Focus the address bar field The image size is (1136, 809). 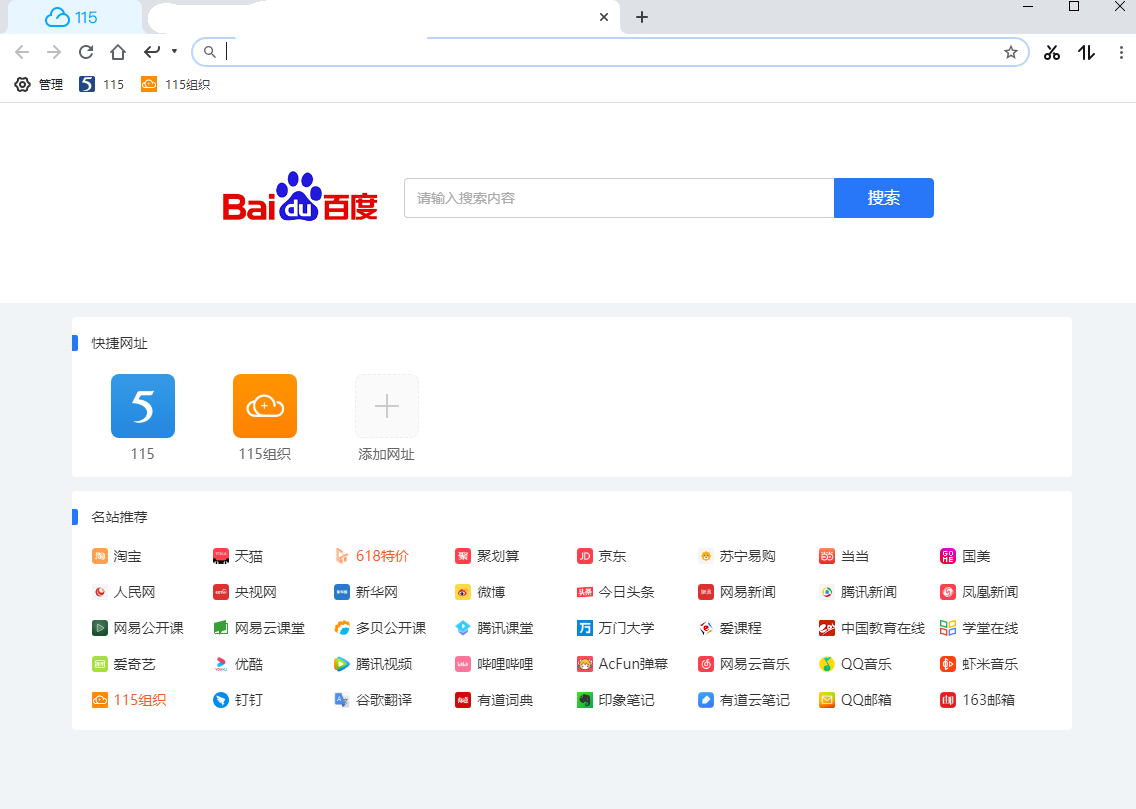(x=610, y=52)
